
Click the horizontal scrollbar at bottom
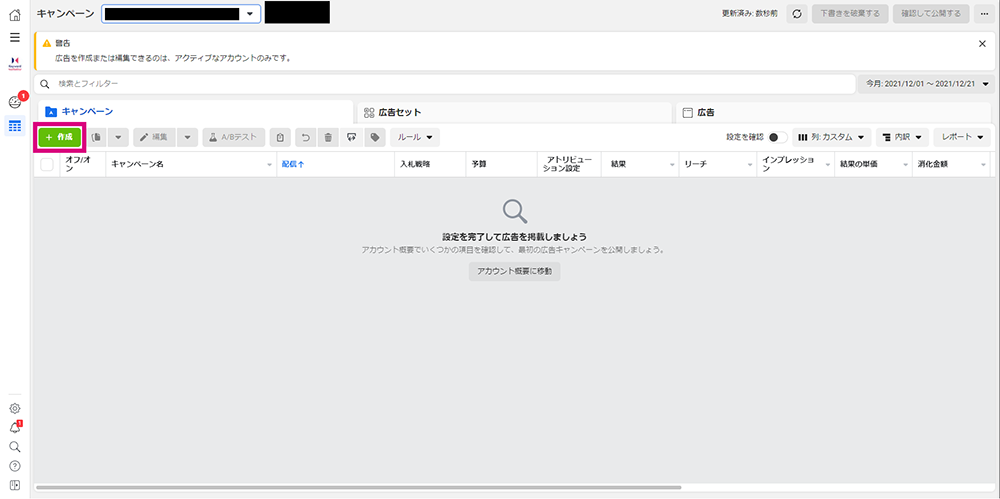[358, 488]
